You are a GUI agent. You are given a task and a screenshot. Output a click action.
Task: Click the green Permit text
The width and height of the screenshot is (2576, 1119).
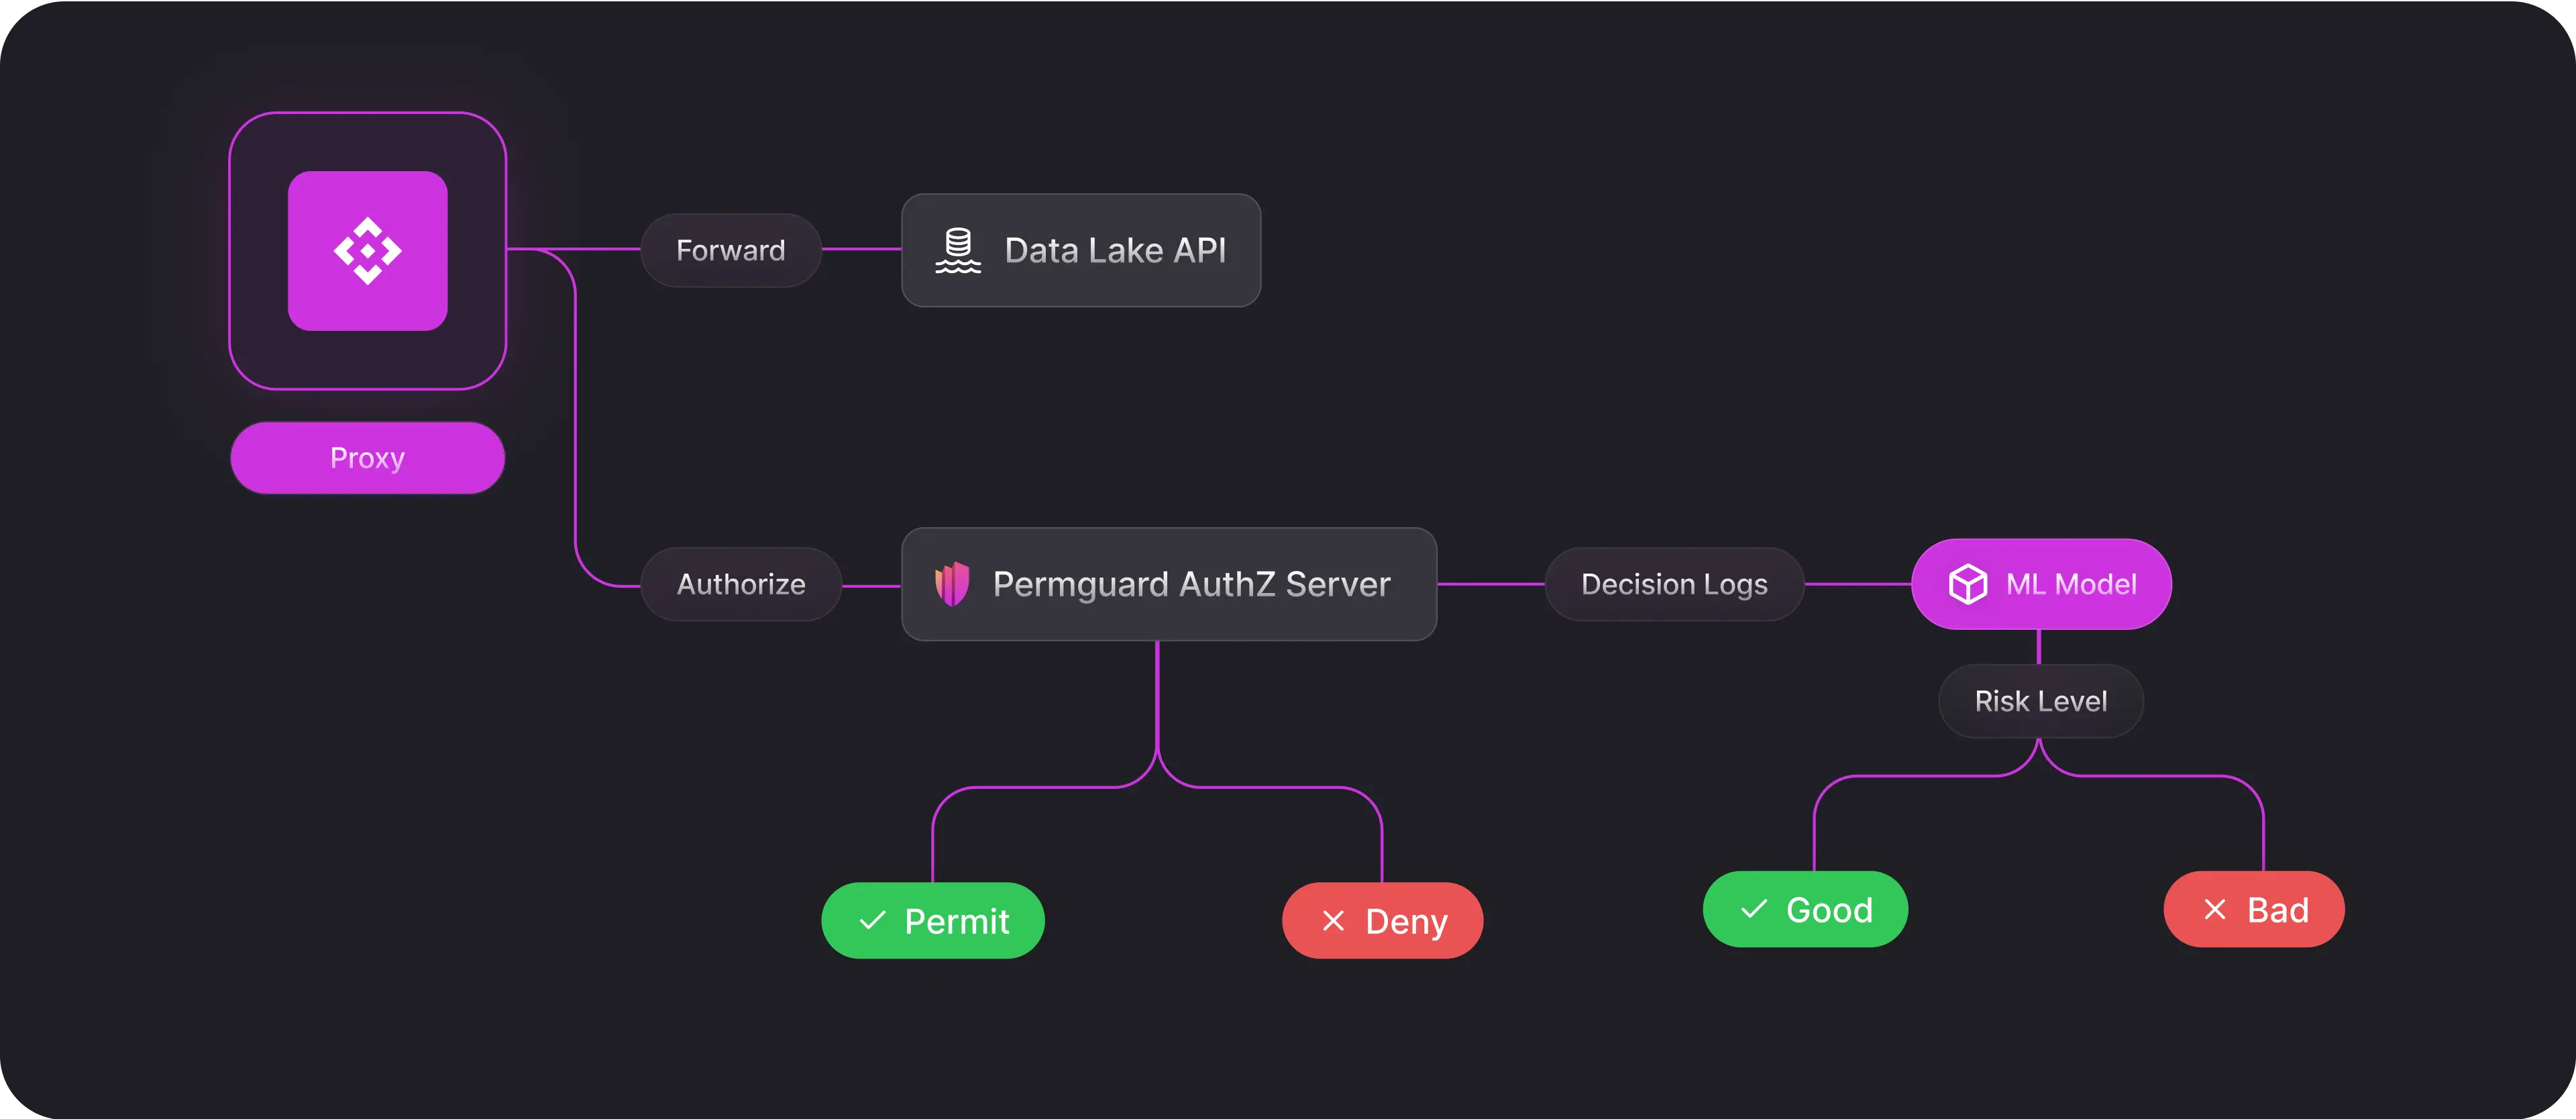pyautogui.click(x=956, y=921)
